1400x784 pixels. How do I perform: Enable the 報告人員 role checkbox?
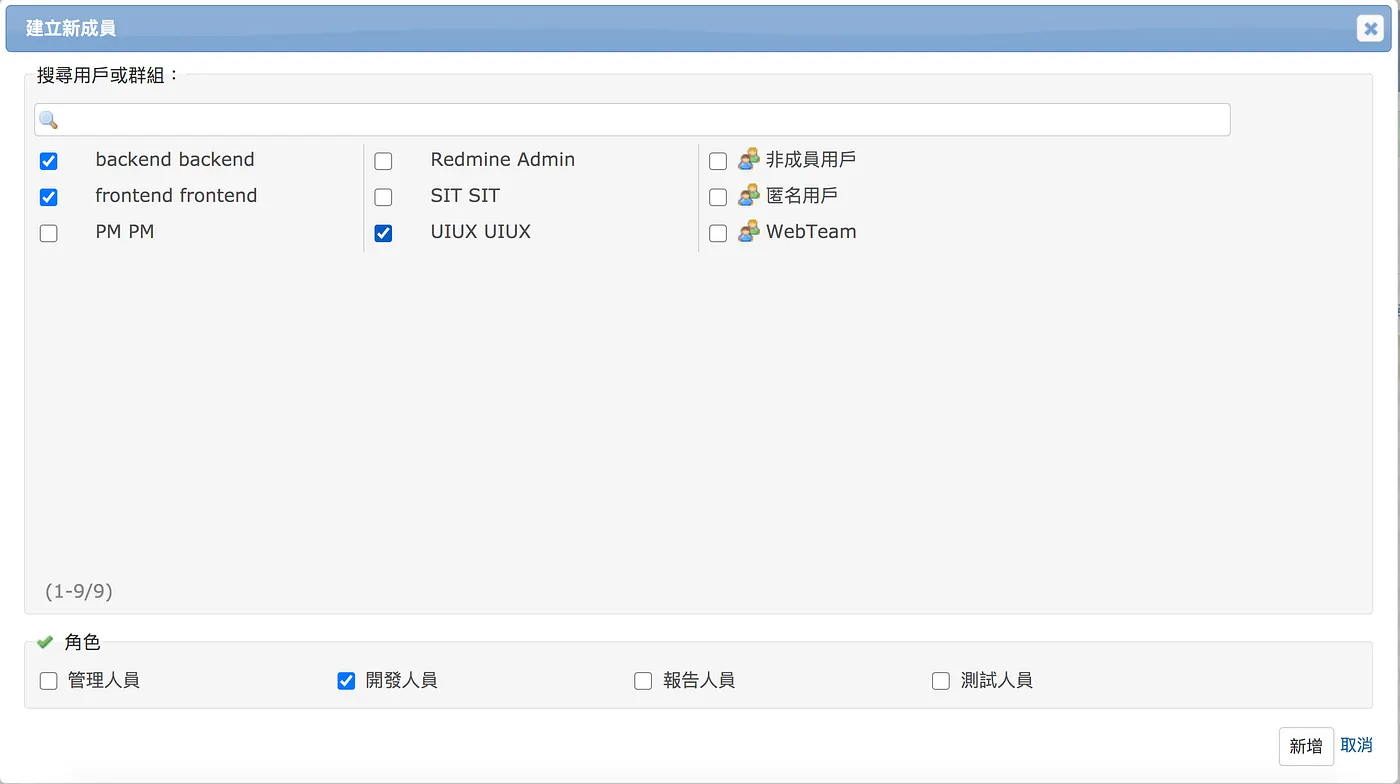pos(643,681)
